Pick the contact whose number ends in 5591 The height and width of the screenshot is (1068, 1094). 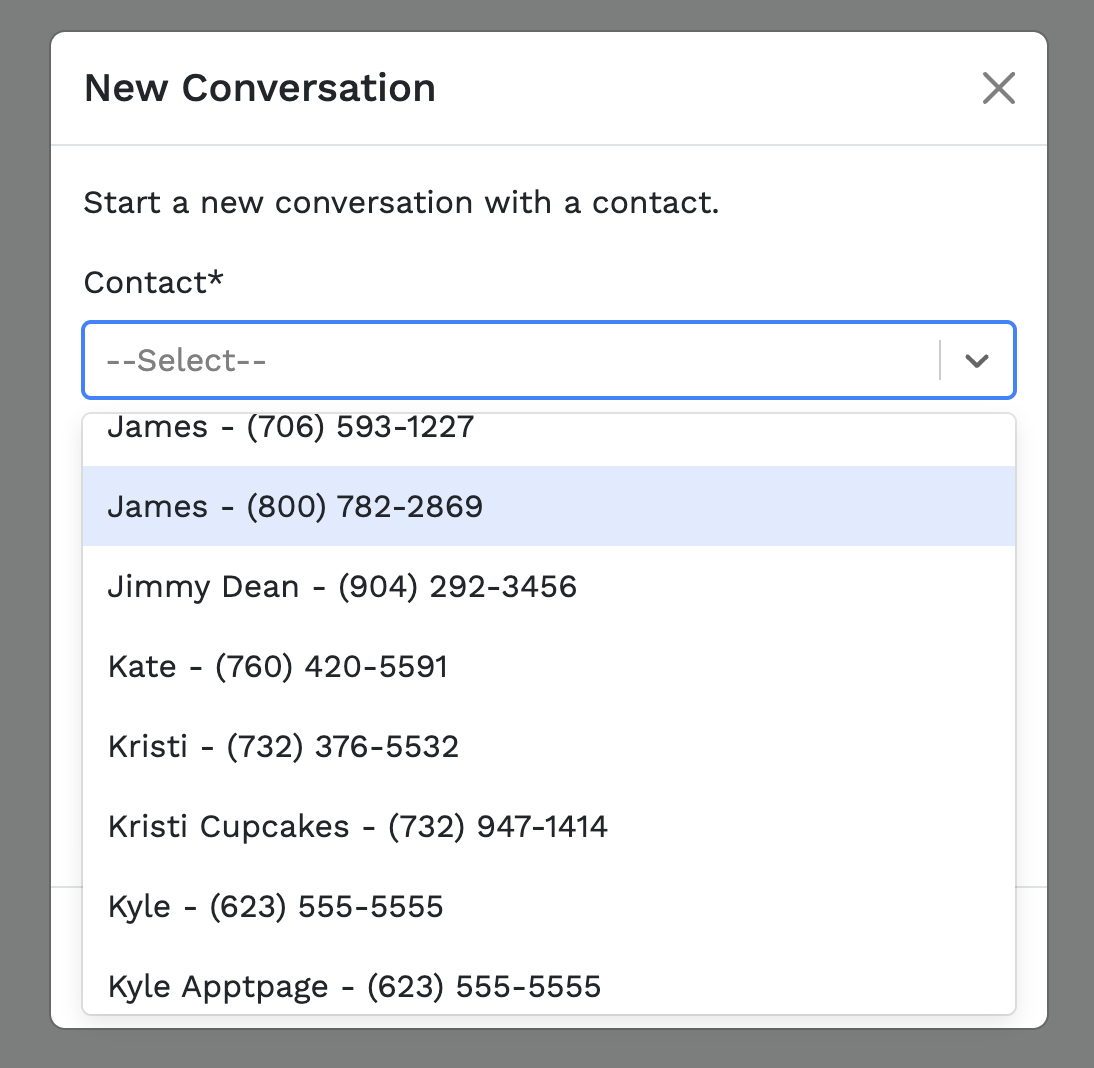[548, 666]
